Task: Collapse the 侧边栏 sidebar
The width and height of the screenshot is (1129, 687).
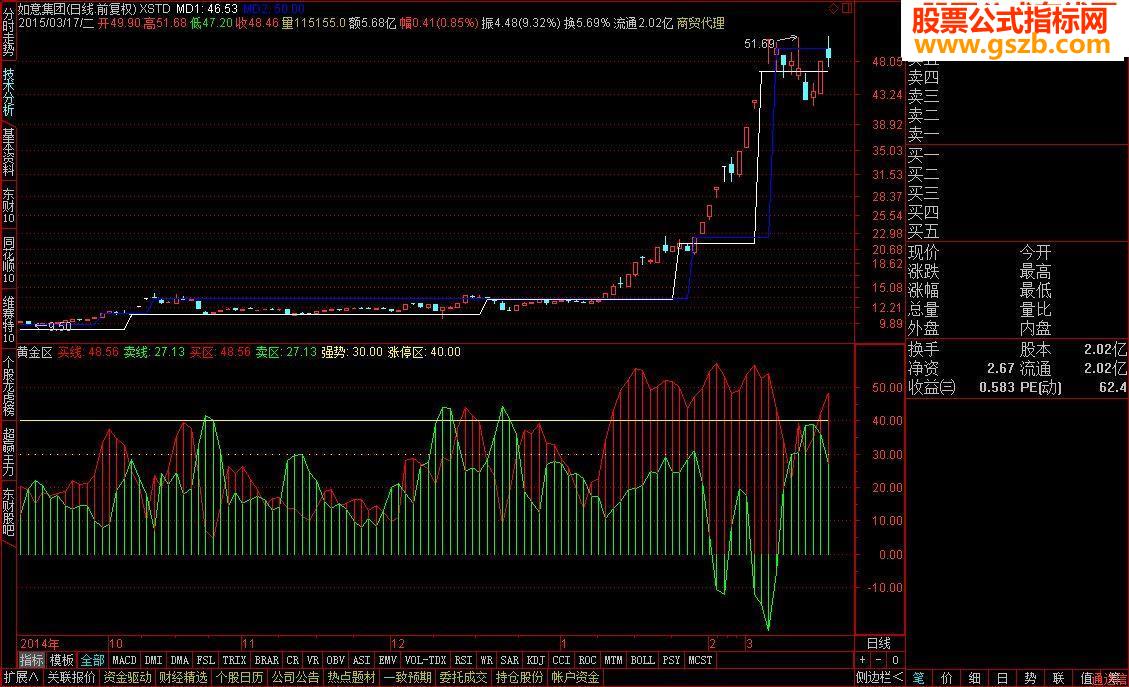Action: 879,678
